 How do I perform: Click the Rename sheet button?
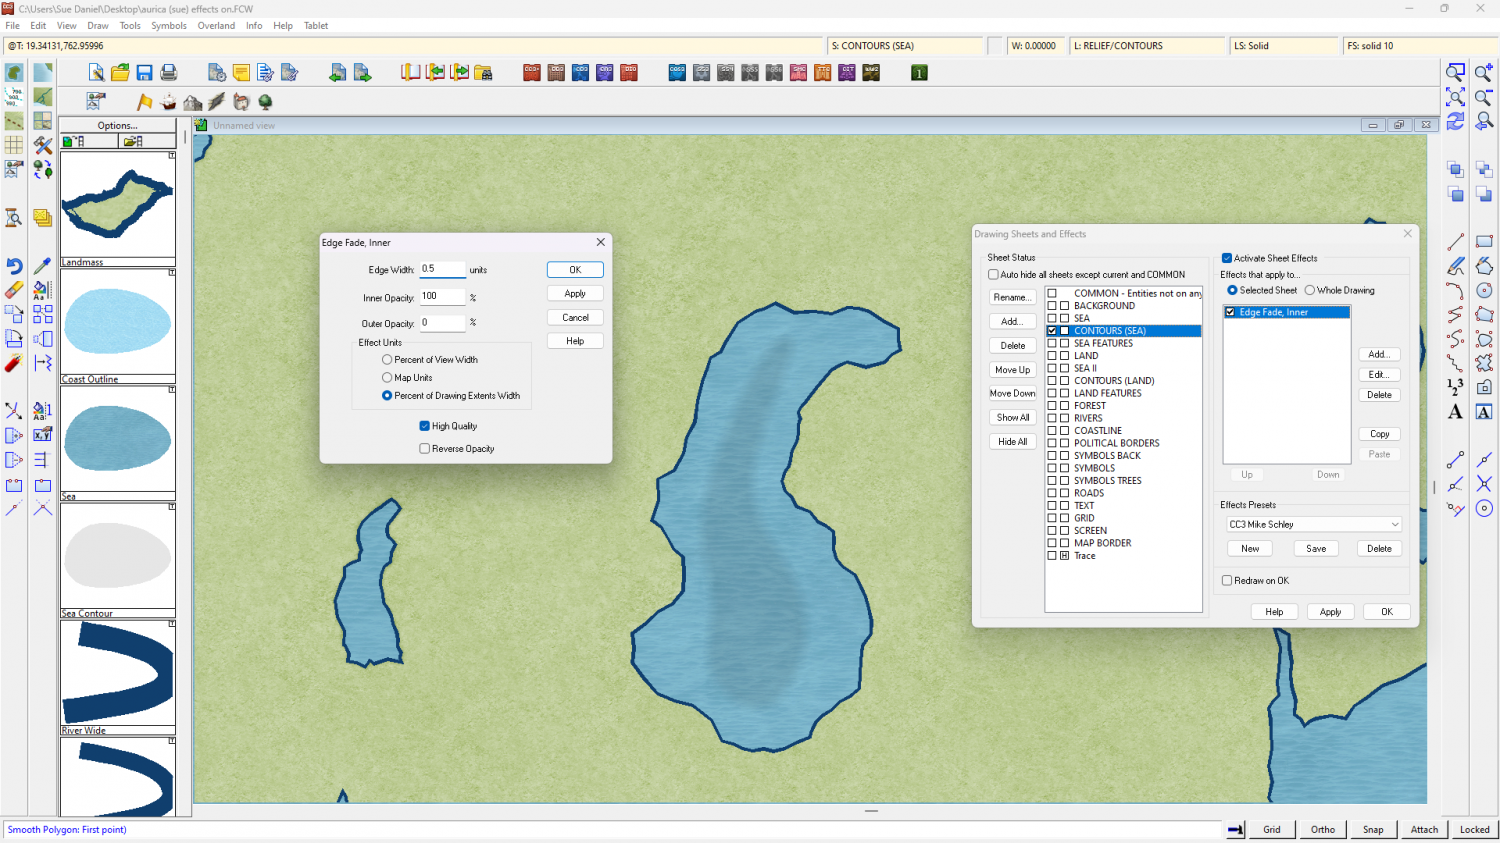click(x=1012, y=298)
